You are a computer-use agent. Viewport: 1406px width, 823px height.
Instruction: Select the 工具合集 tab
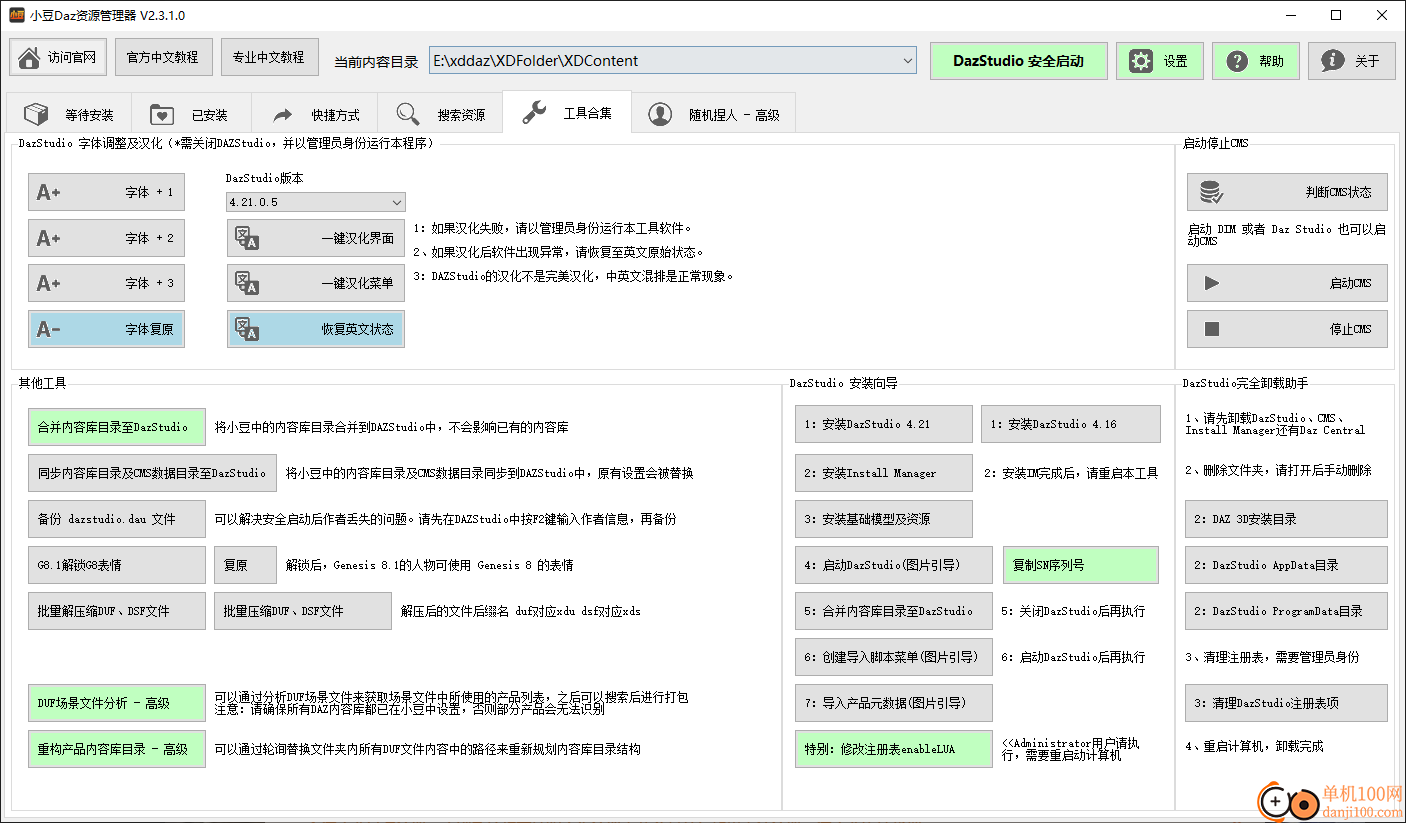(x=567, y=113)
